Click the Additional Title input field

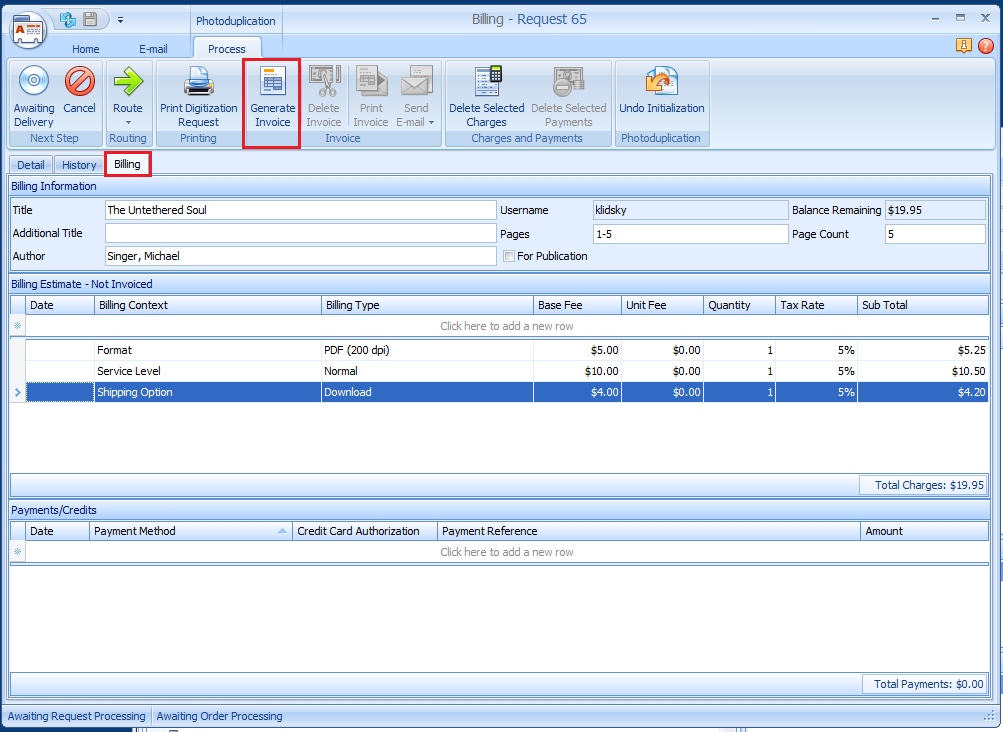pyautogui.click(x=300, y=233)
